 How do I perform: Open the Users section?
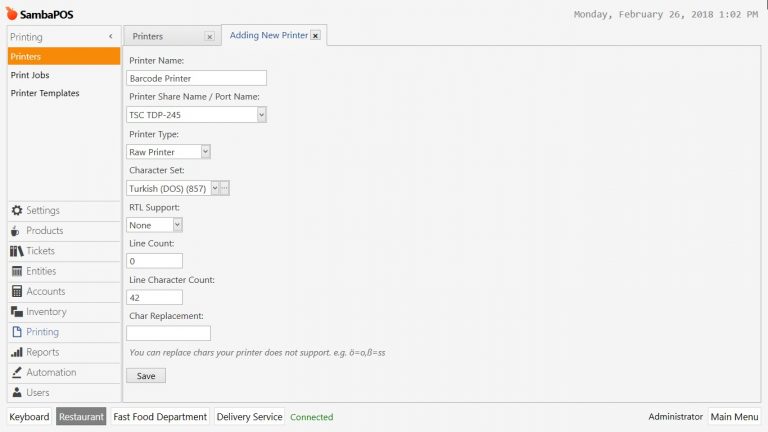pyautogui.click(x=64, y=392)
